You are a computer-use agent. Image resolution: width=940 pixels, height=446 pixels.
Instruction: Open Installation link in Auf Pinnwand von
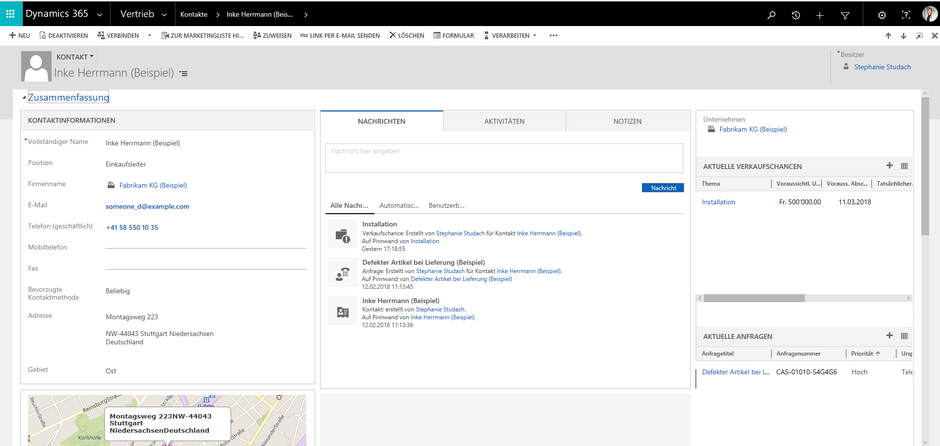tap(425, 241)
